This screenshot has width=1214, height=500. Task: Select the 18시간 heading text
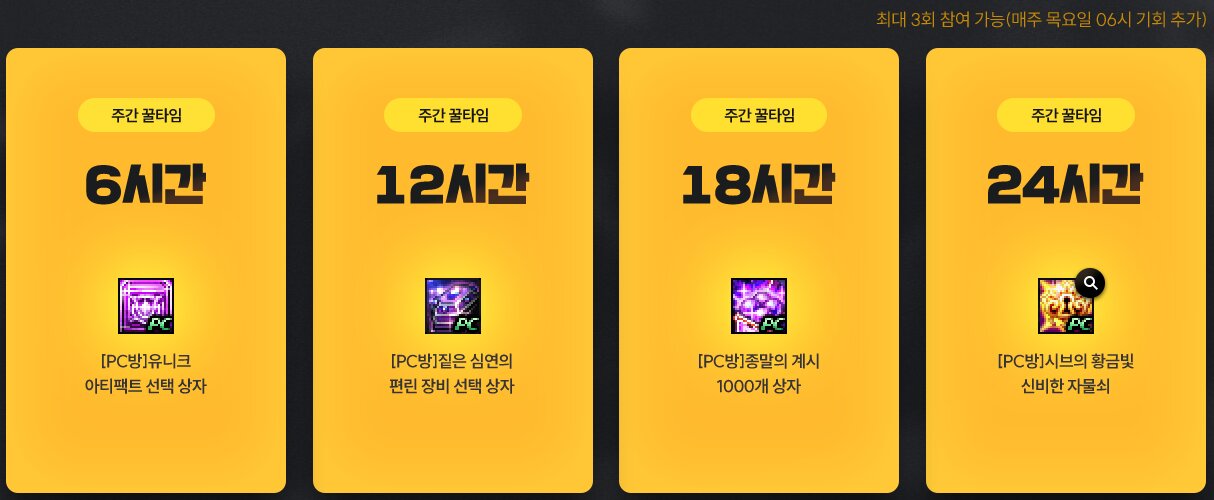[759, 184]
